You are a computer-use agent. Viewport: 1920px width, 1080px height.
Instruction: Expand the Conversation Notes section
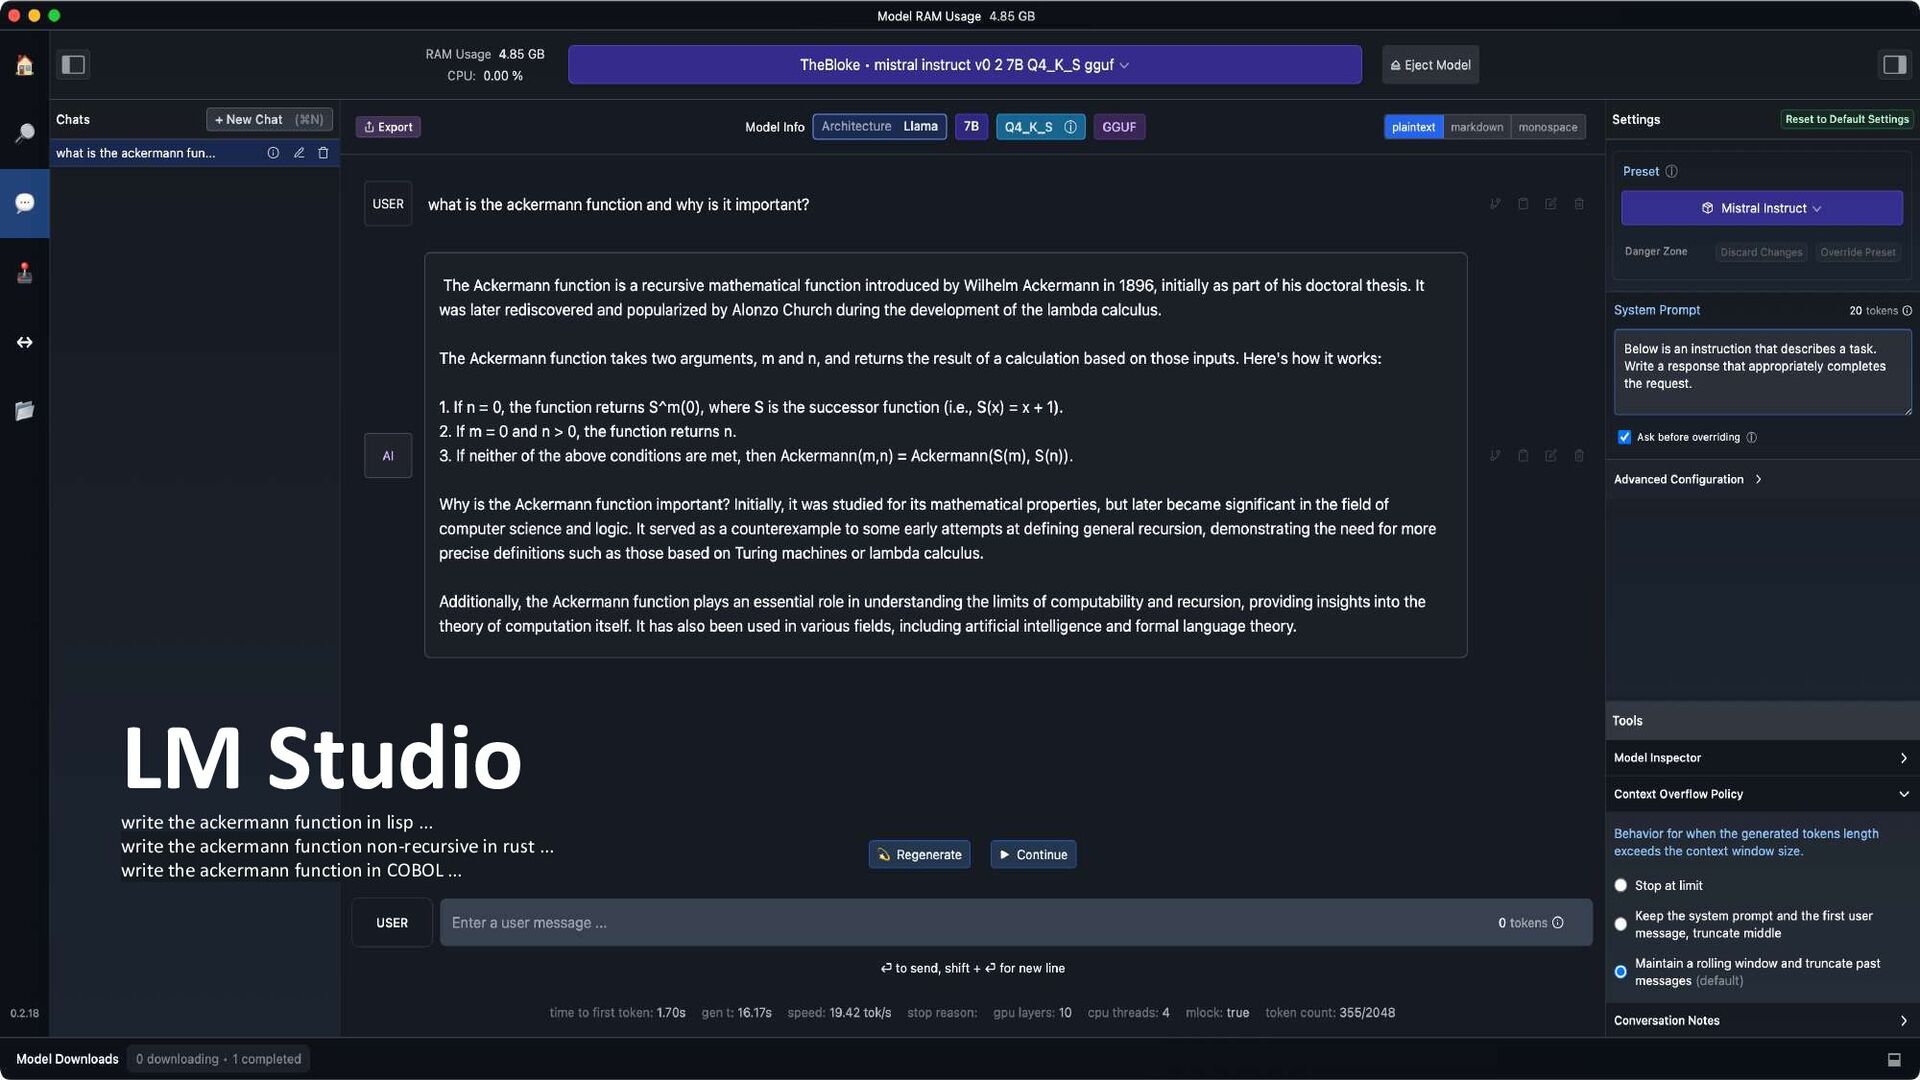[x=1761, y=1021]
